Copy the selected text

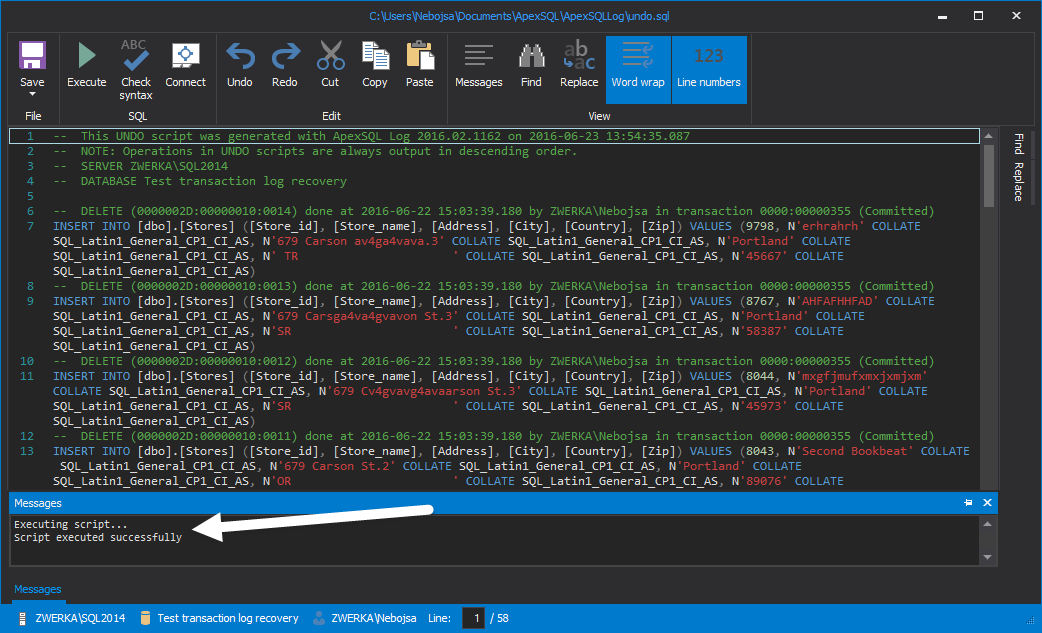375,64
